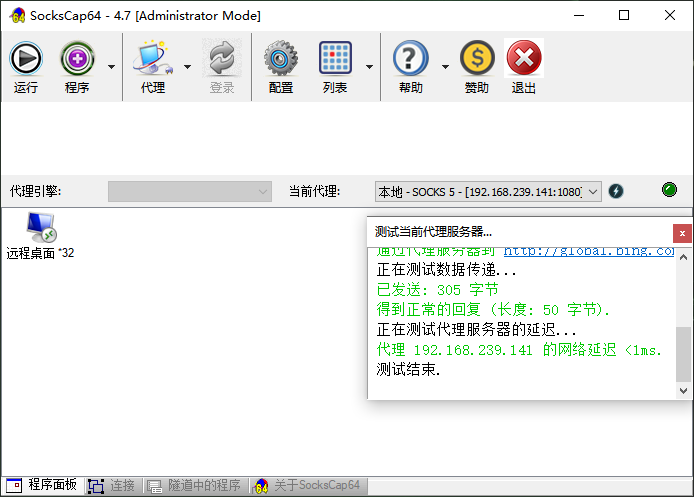Click the log line 得到正常的回复 (长度: 50 字节)

pyautogui.click(x=493, y=309)
